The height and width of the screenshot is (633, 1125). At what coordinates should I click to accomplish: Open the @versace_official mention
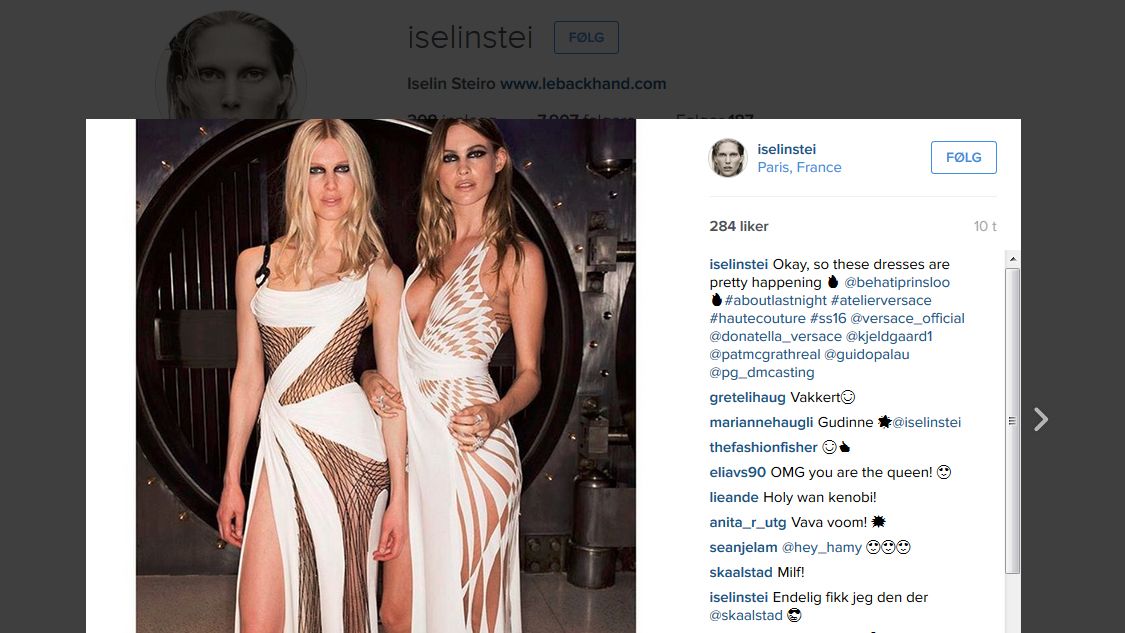[x=908, y=318]
